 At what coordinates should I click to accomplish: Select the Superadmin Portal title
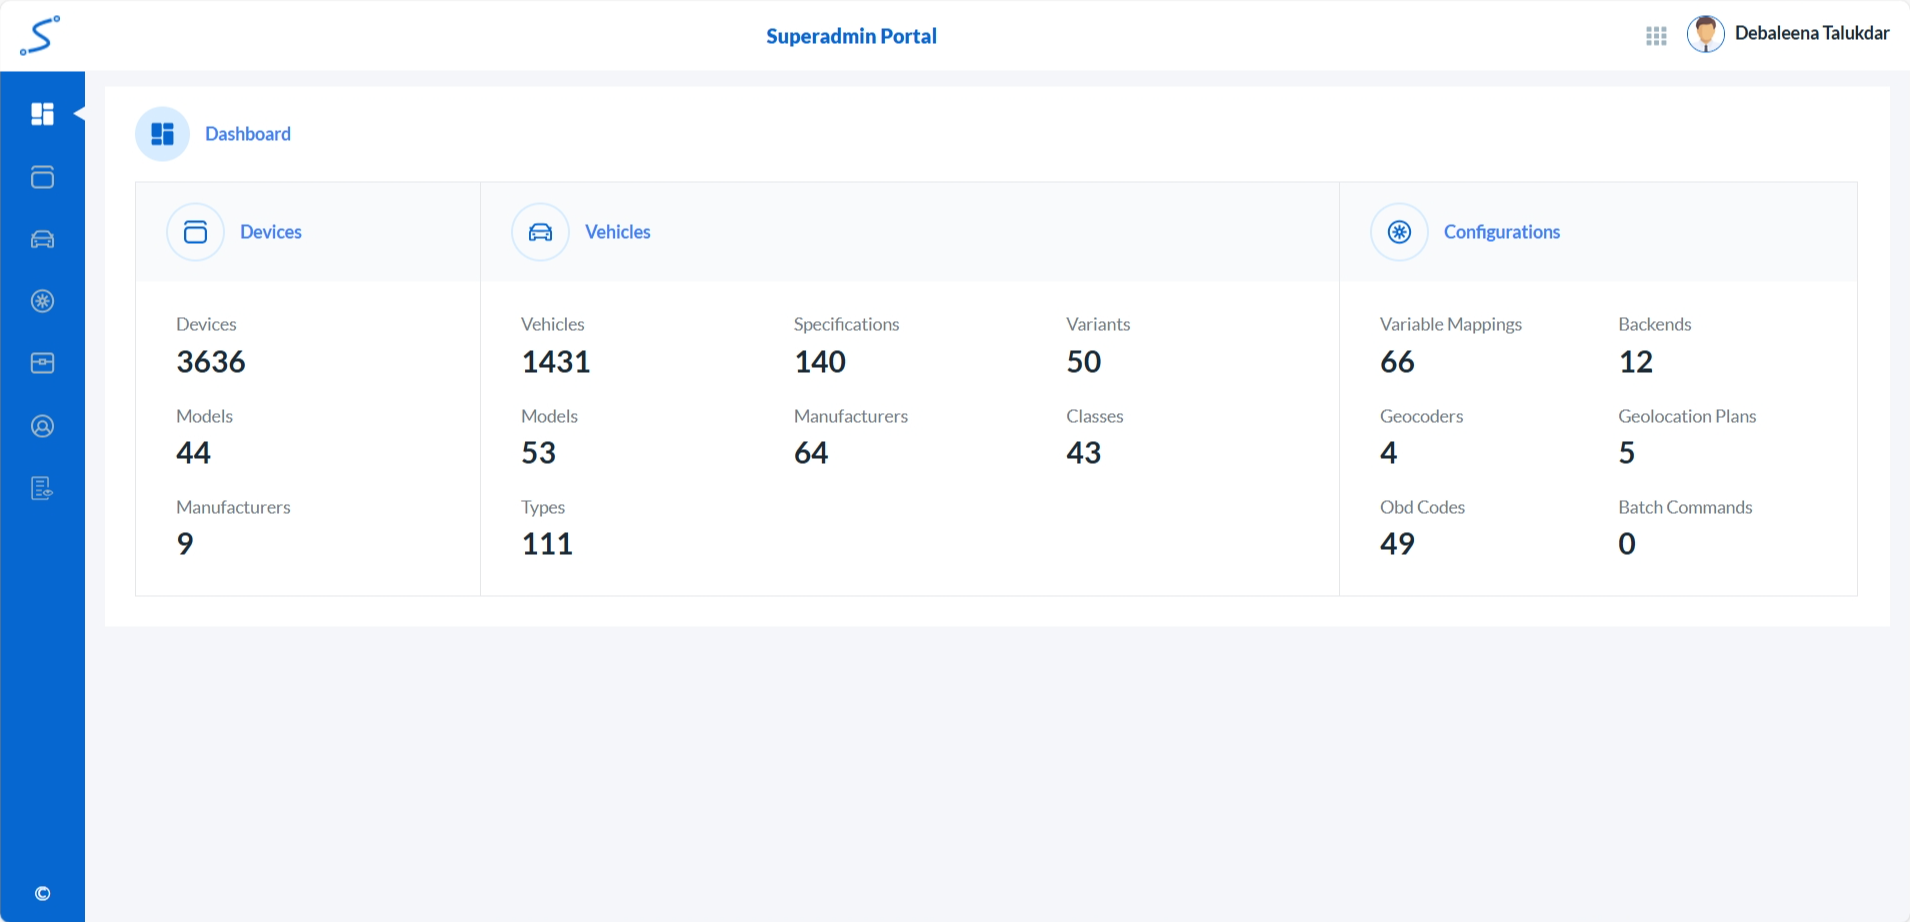click(851, 35)
